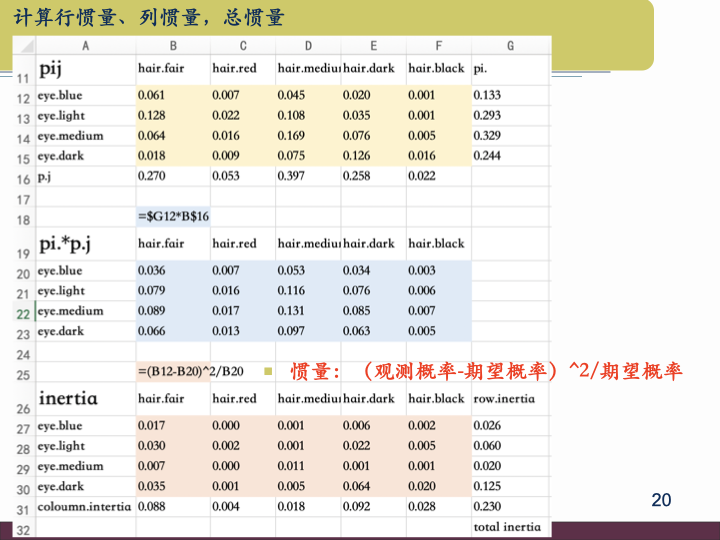Click the formula cell =$G12*B$16
This screenshot has width=720, height=540.
(172, 217)
